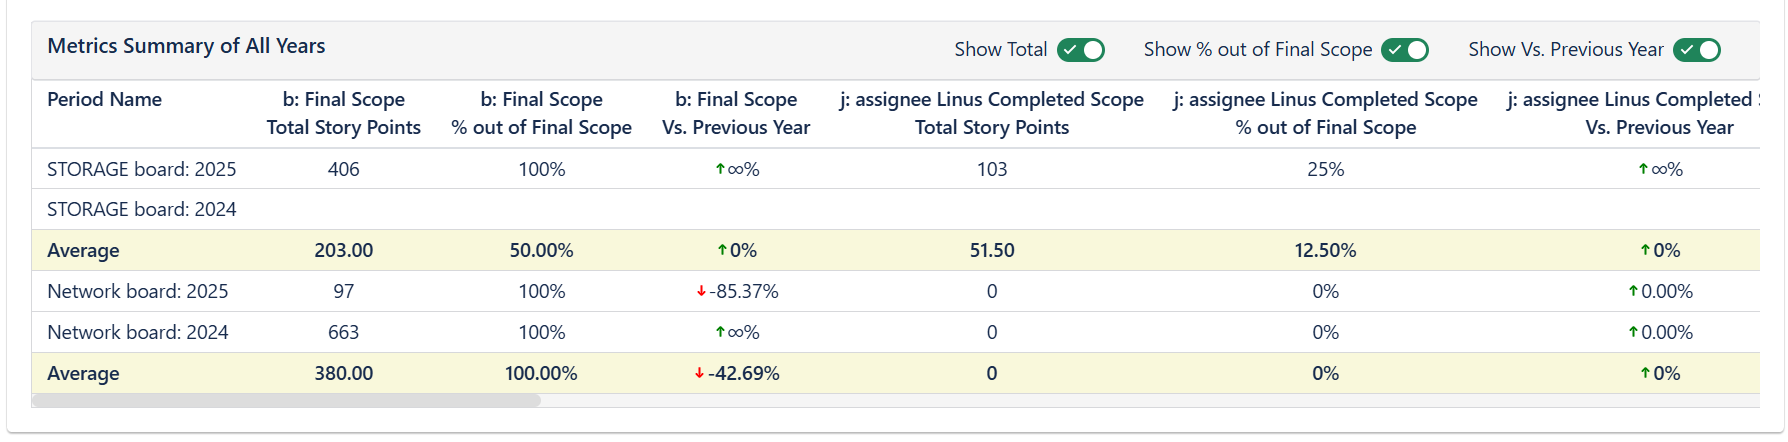The image size is (1788, 442).
Task: Click the 406 story points cell
Action: click(343, 169)
